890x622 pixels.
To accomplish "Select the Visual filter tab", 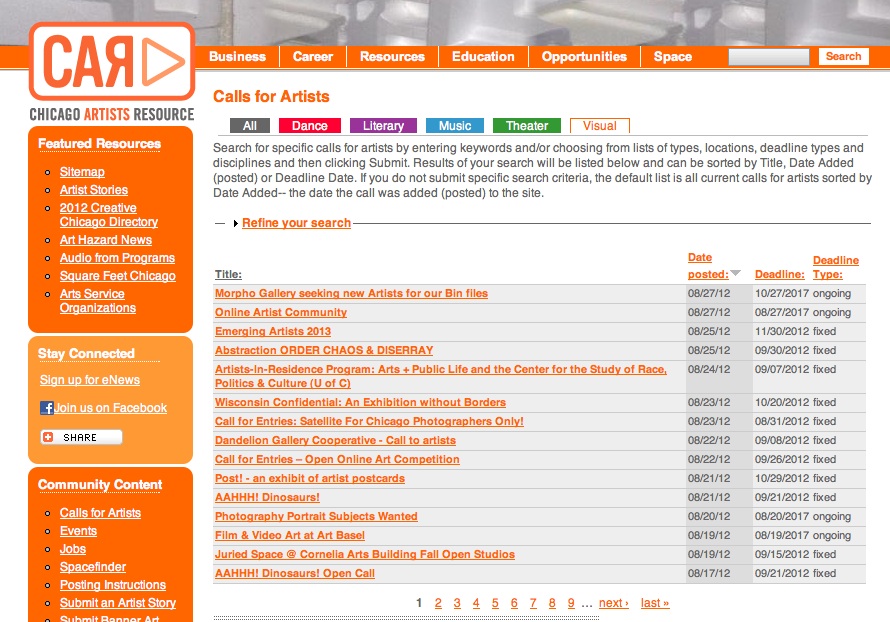I will tap(599, 126).
